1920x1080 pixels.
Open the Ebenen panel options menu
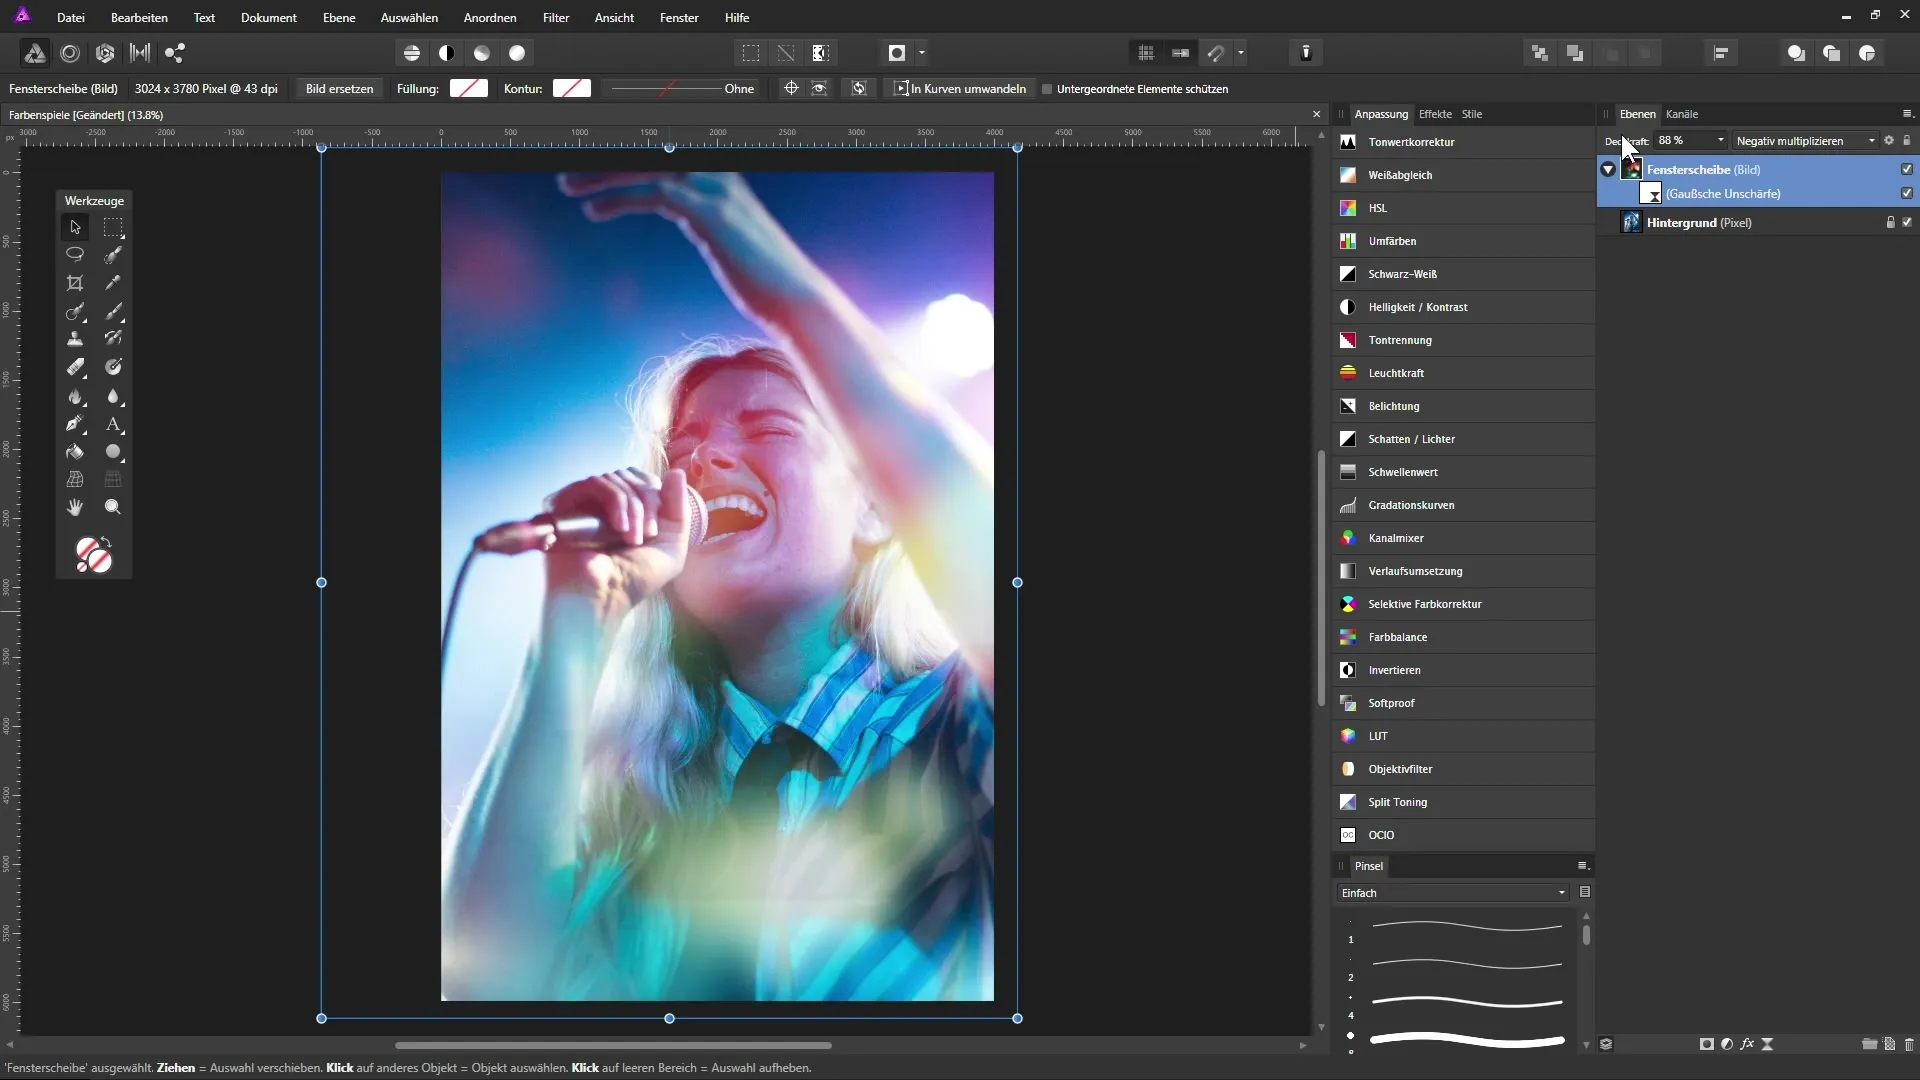coord(1907,114)
